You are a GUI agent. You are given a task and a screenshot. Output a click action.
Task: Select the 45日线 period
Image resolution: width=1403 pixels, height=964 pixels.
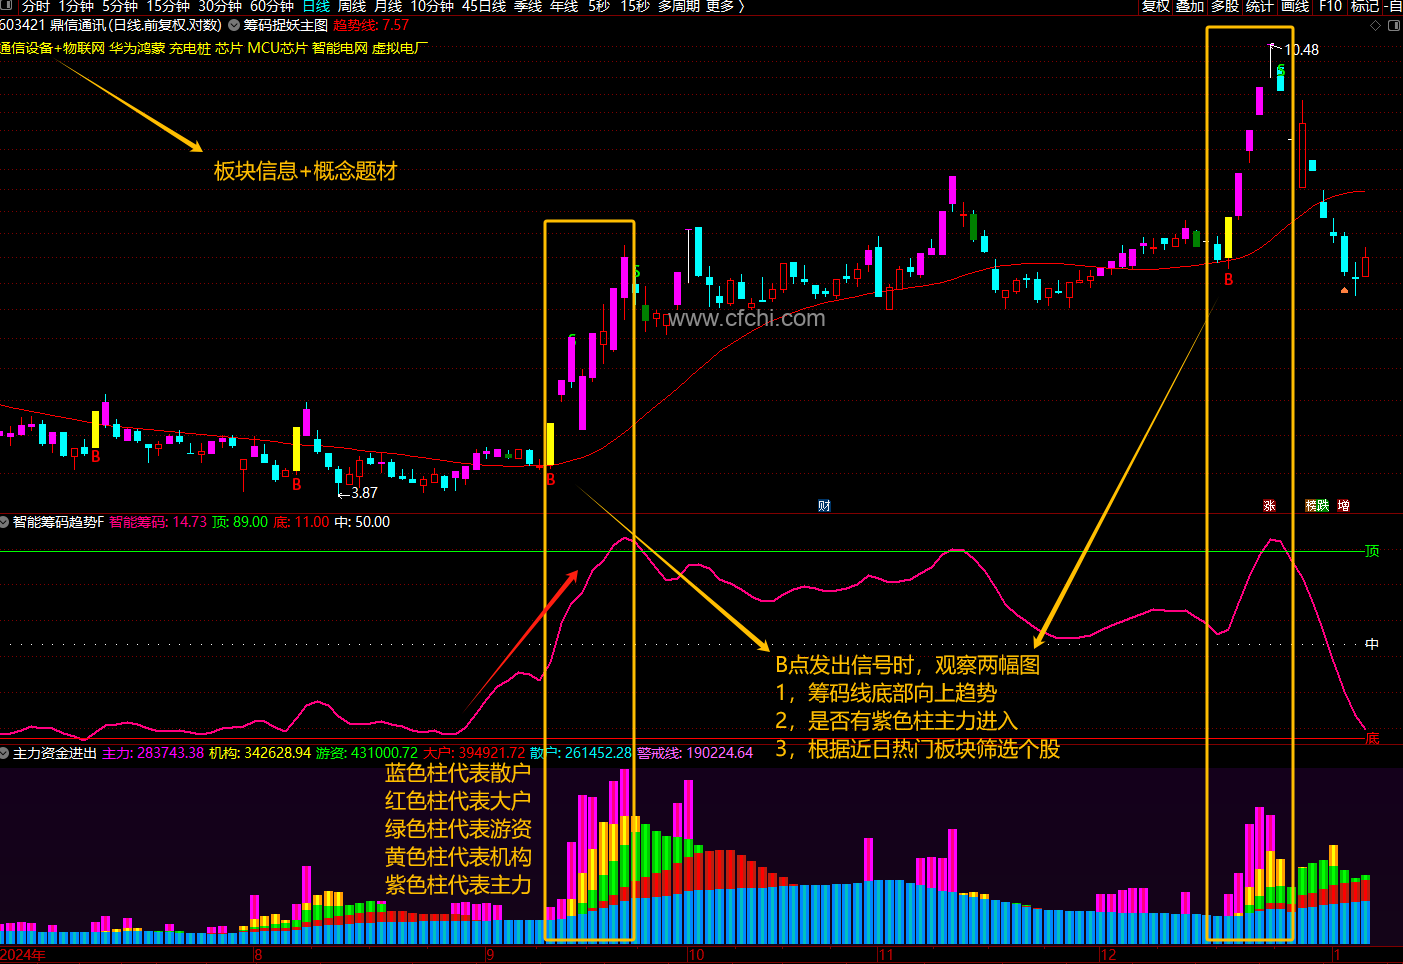click(484, 6)
